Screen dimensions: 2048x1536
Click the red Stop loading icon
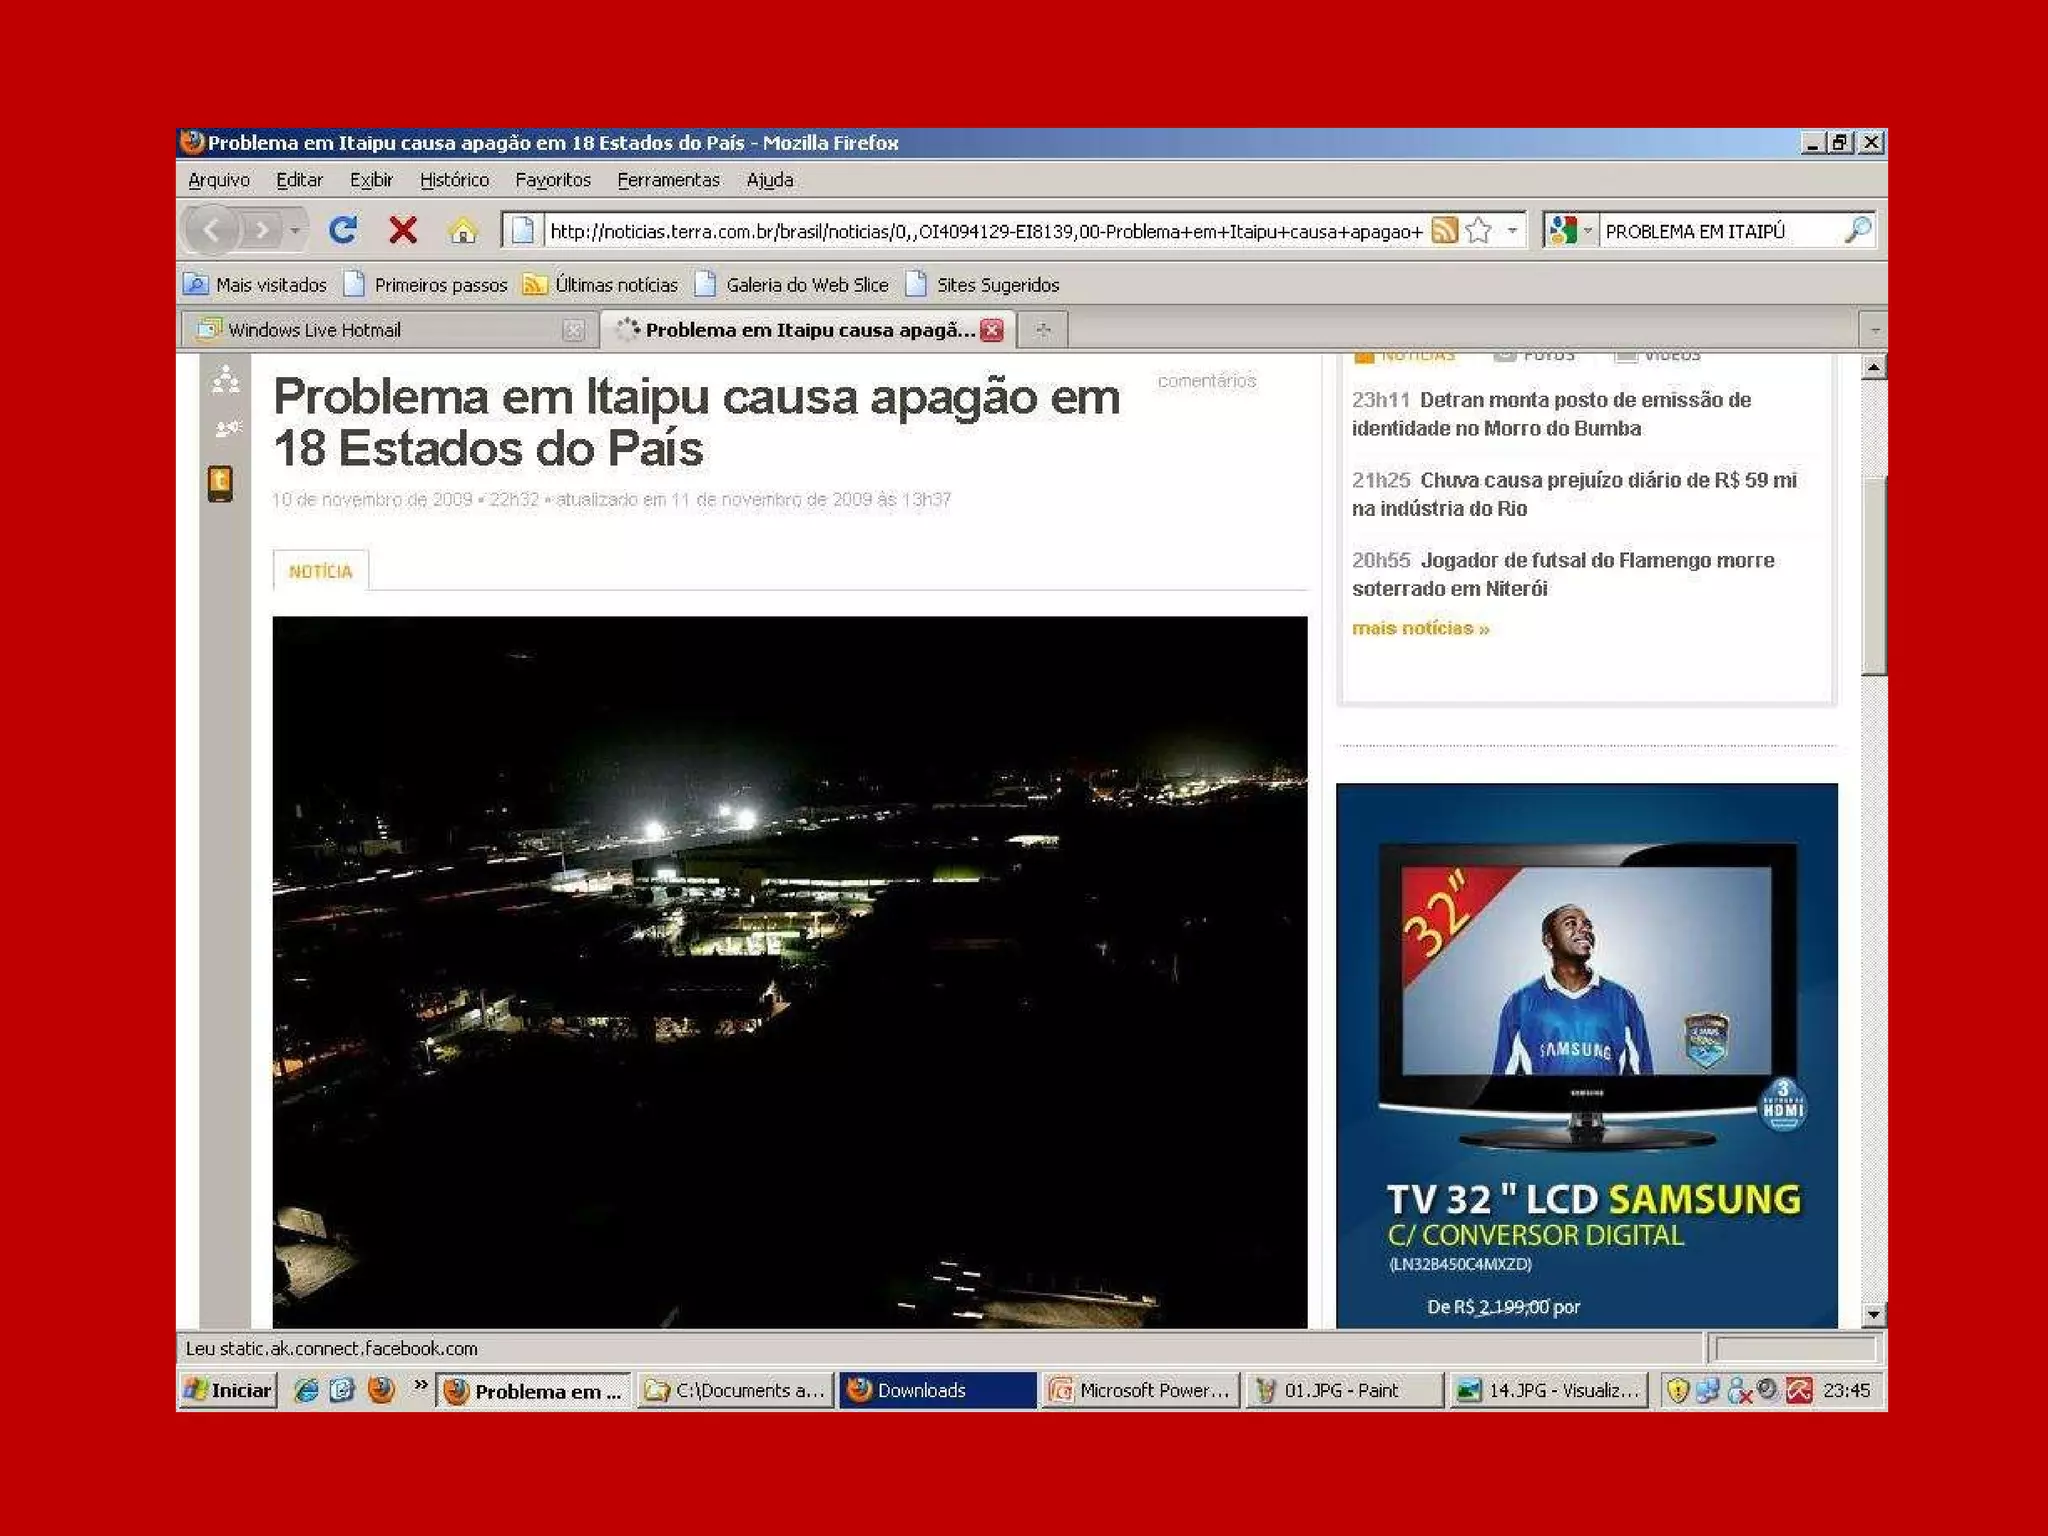[x=403, y=231]
